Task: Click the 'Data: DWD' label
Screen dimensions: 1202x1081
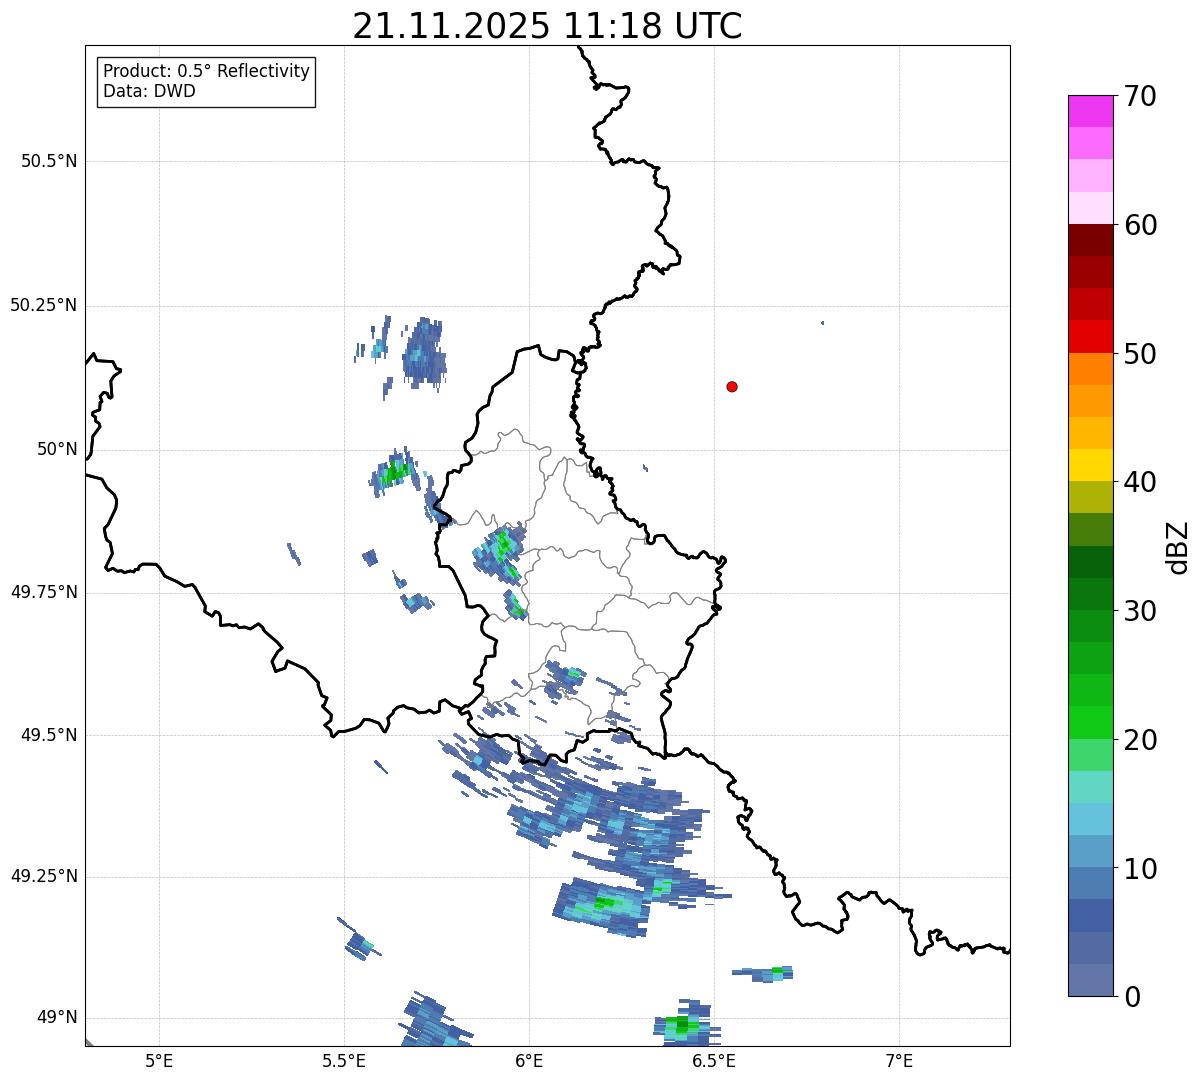Action: 149,91
